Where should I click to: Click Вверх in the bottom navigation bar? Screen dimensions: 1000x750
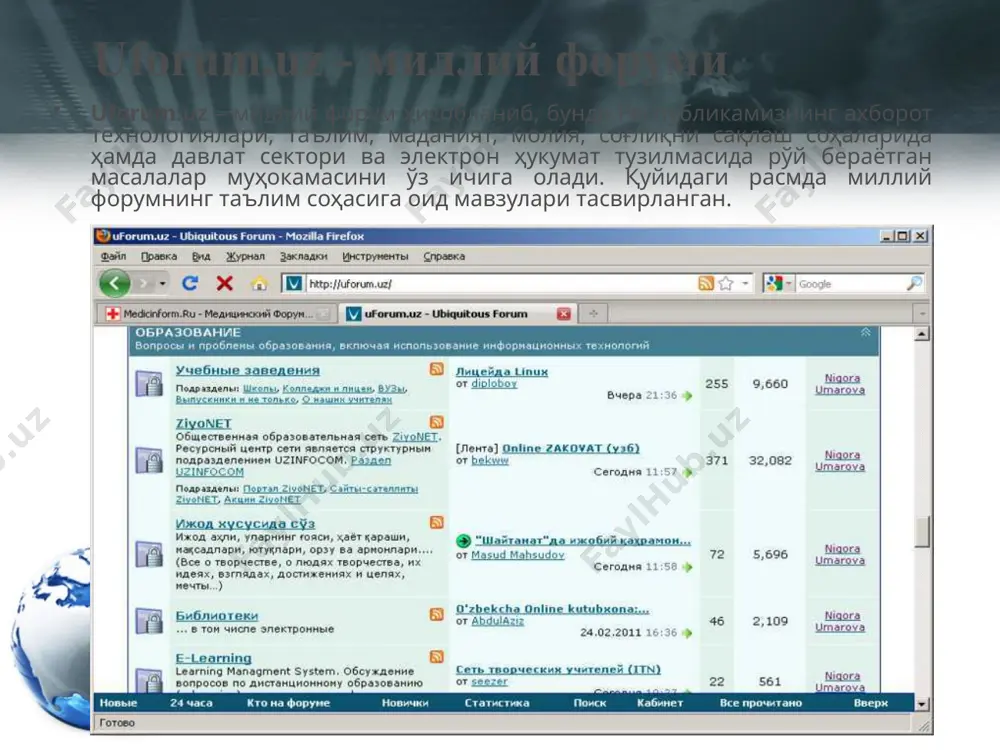click(870, 703)
